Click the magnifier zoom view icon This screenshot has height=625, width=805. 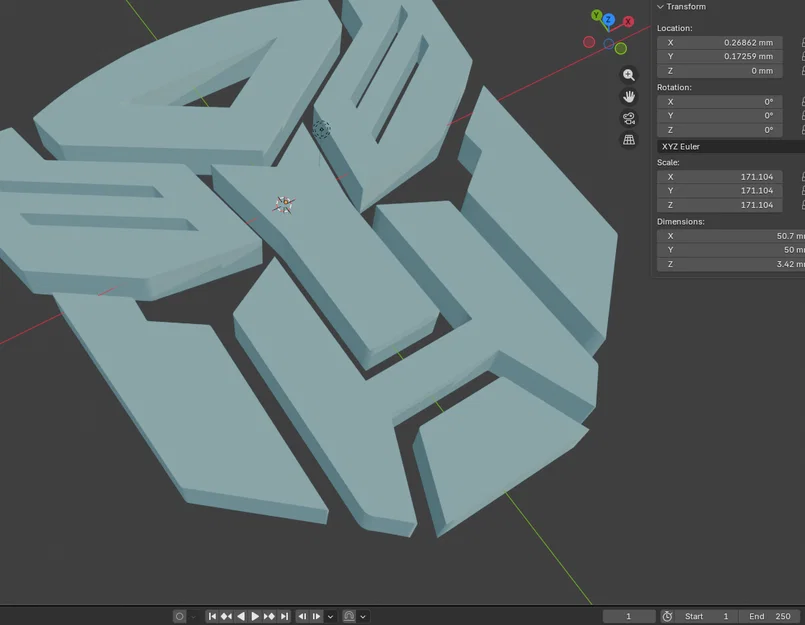click(628, 75)
